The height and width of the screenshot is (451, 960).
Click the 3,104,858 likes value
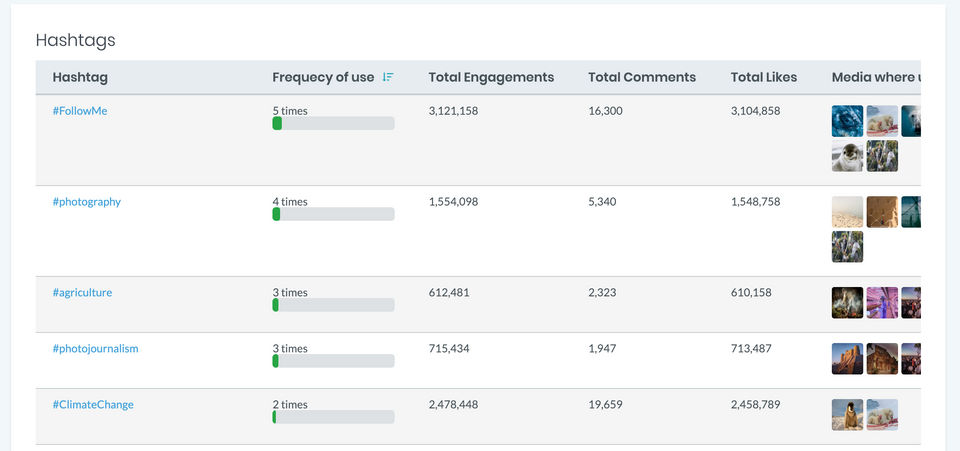click(x=756, y=111)
